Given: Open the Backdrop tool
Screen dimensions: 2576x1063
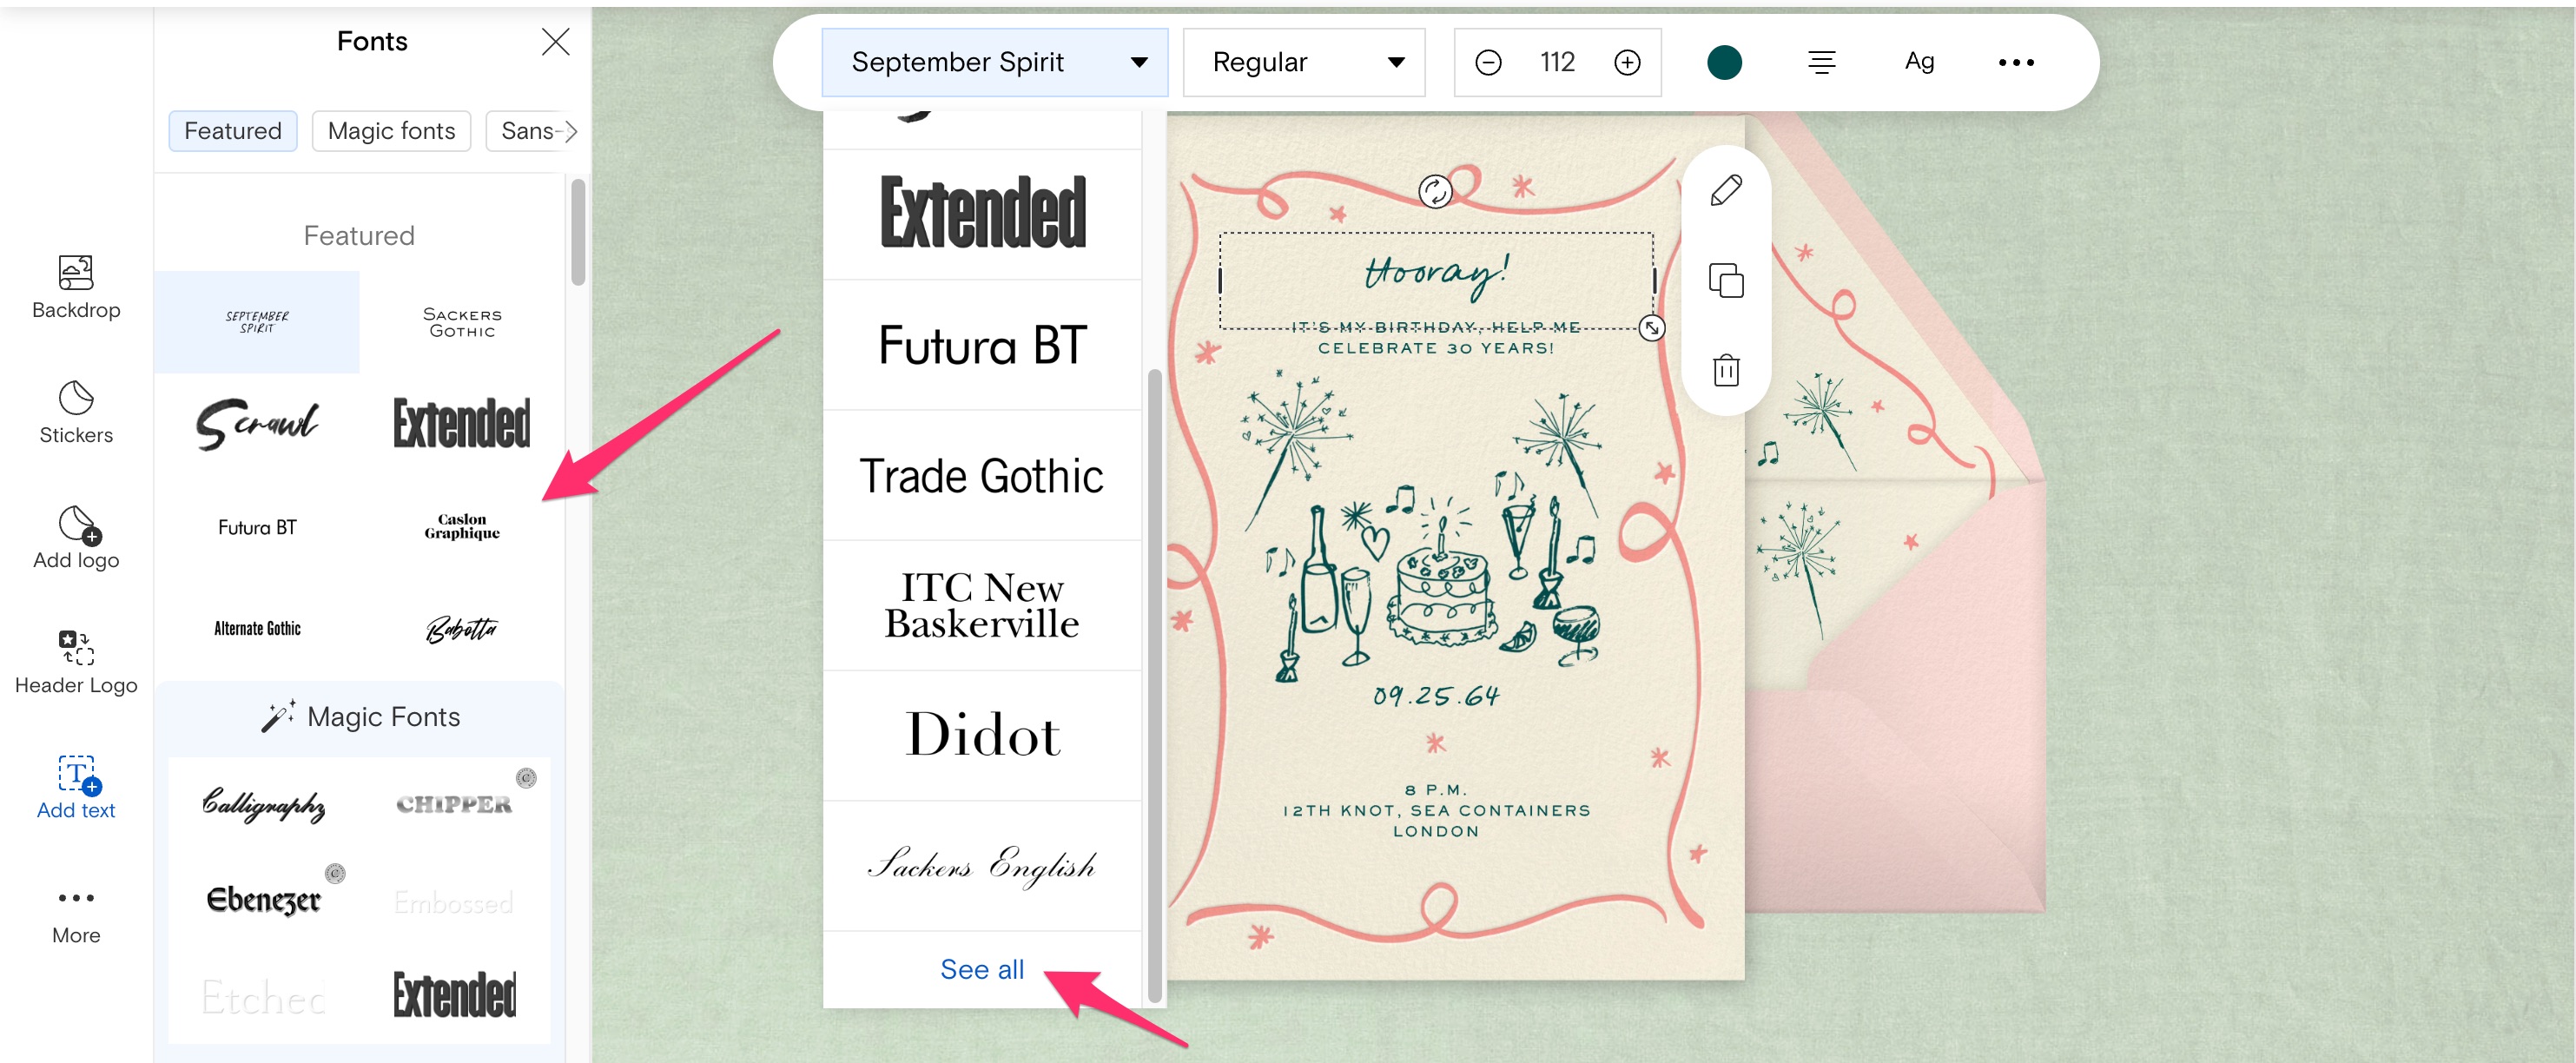Looking at the screenshot, I should click(x=76, y=287).
